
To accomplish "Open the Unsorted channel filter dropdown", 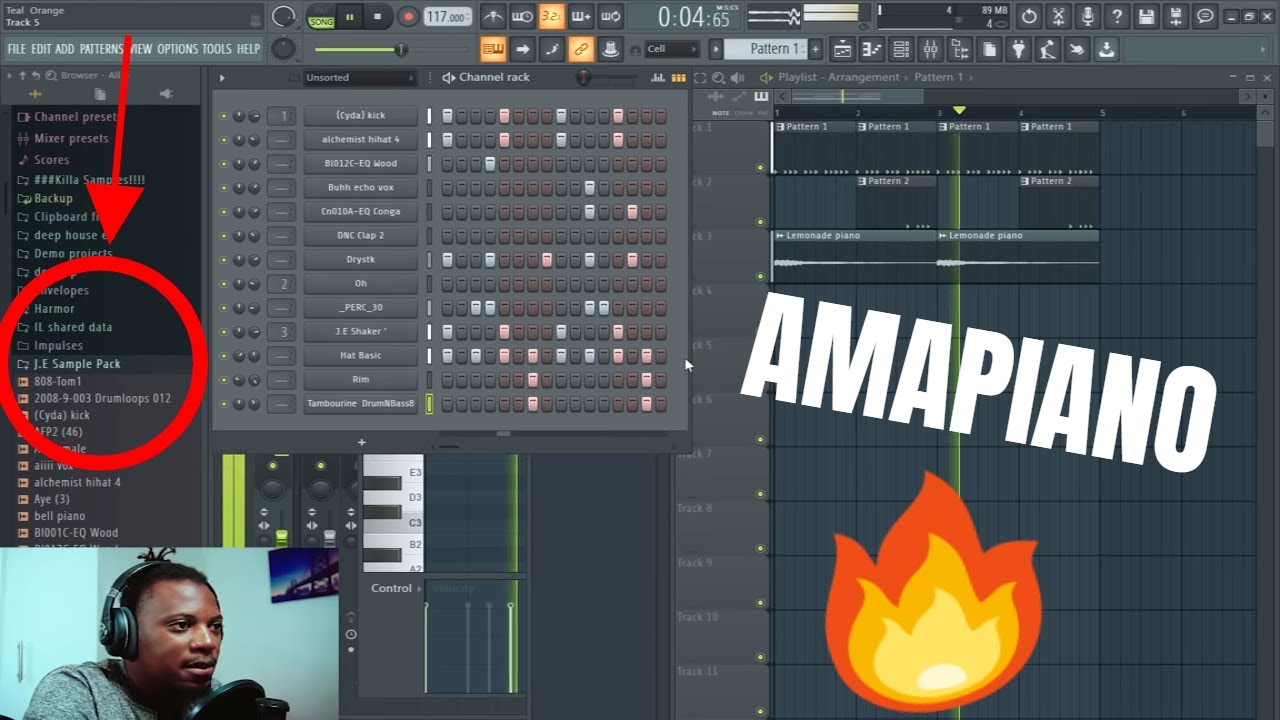I will click(x=360, y=78).
